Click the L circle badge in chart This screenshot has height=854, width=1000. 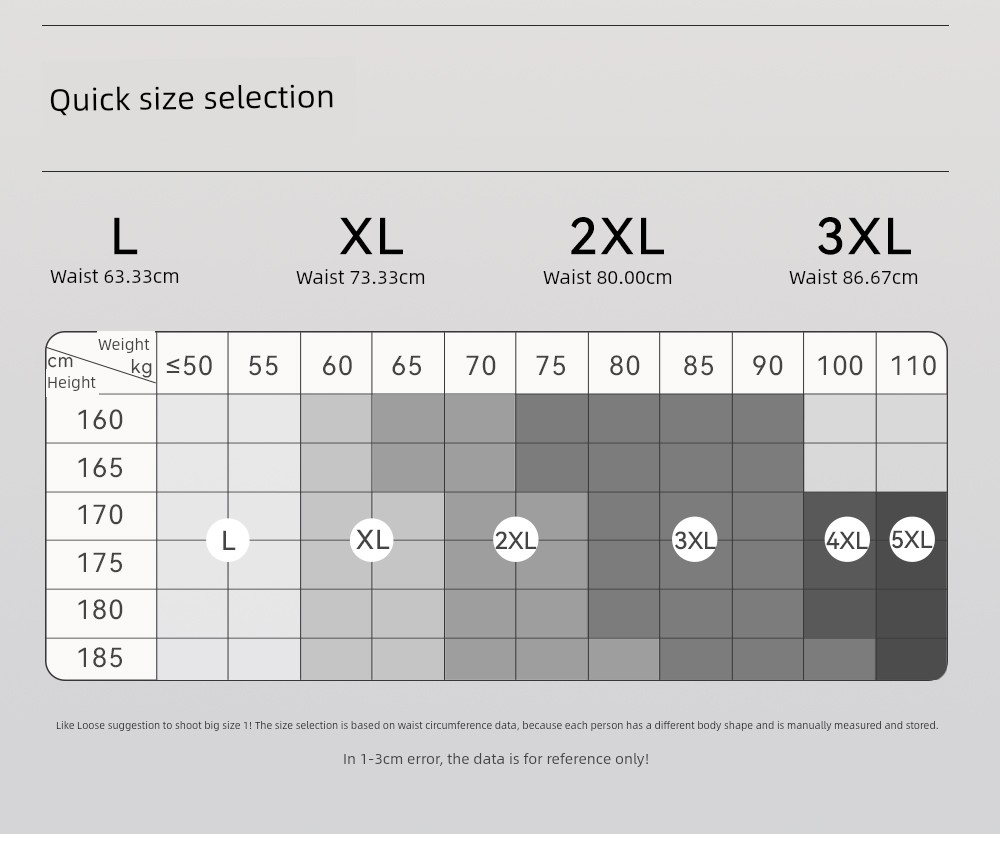pyautogui.click(x=228, y=540)
